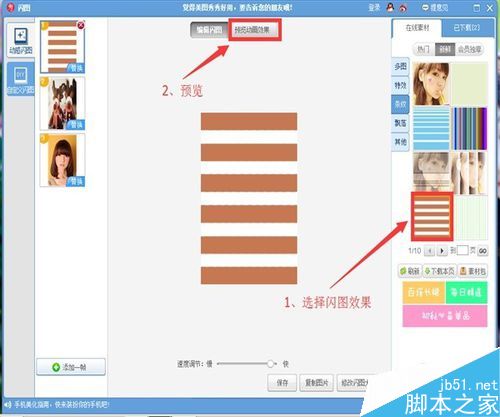
Task: Choose the 特效 category tab
Action: [x=400, y=85]
